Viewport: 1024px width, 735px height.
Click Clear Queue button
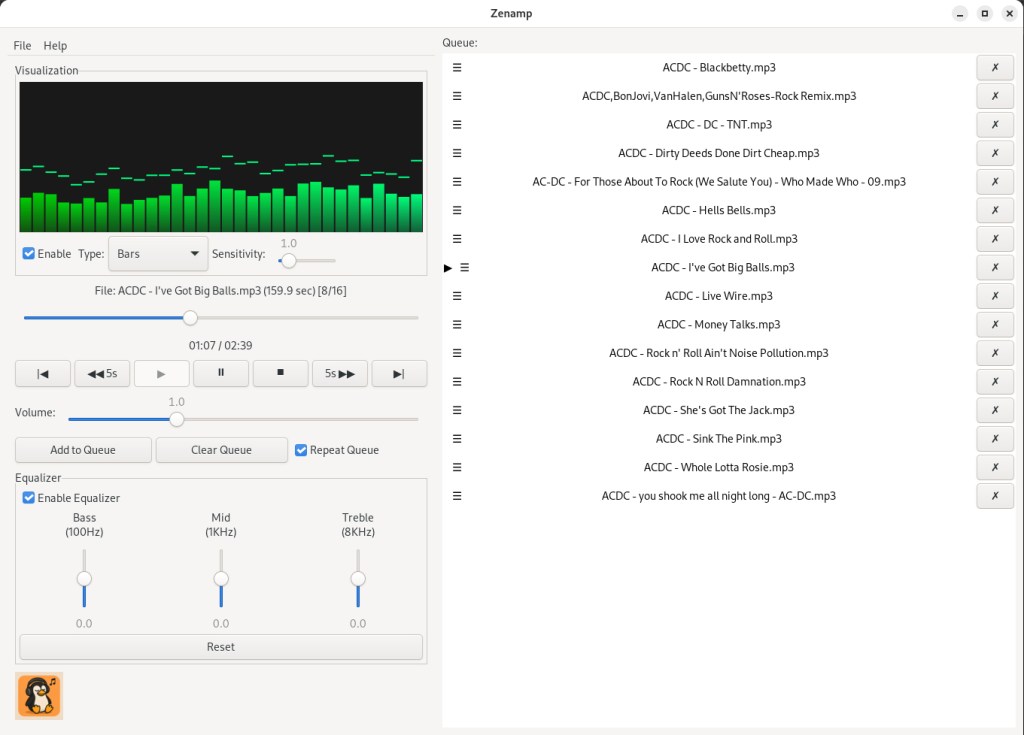(221, 450)
